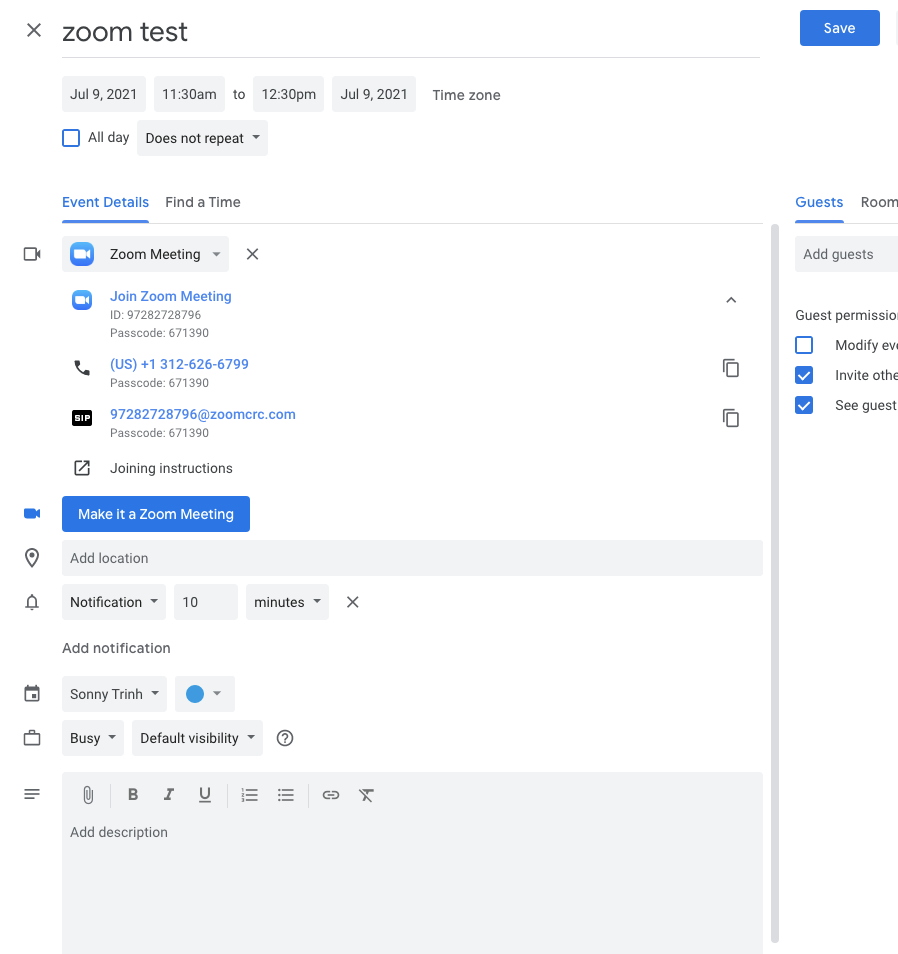This screenshot has width=898, height=954.
Task: Open the 97282728796@zoomcrc.com SIP link
Action: [203, 414]
